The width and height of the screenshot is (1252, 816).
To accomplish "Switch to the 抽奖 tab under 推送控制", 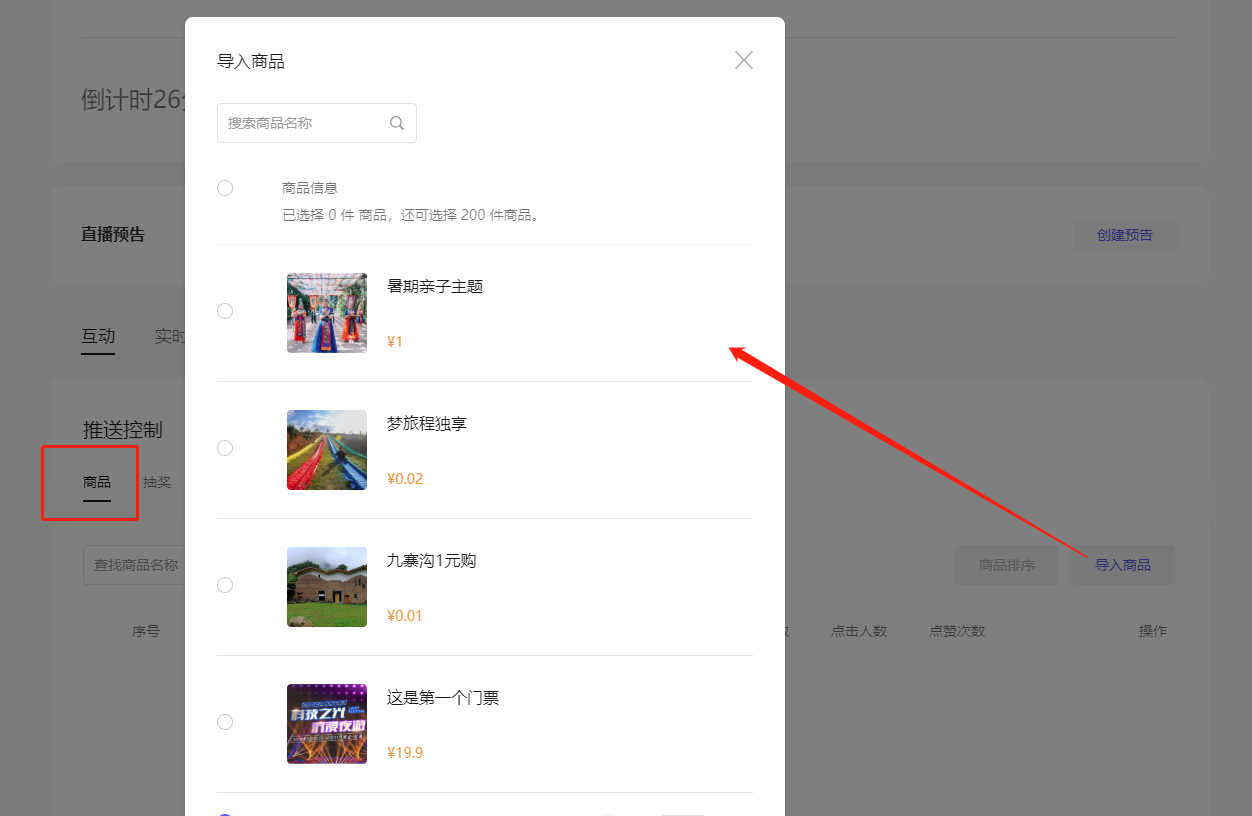I will pyautogui.click(x=157, y=483).
